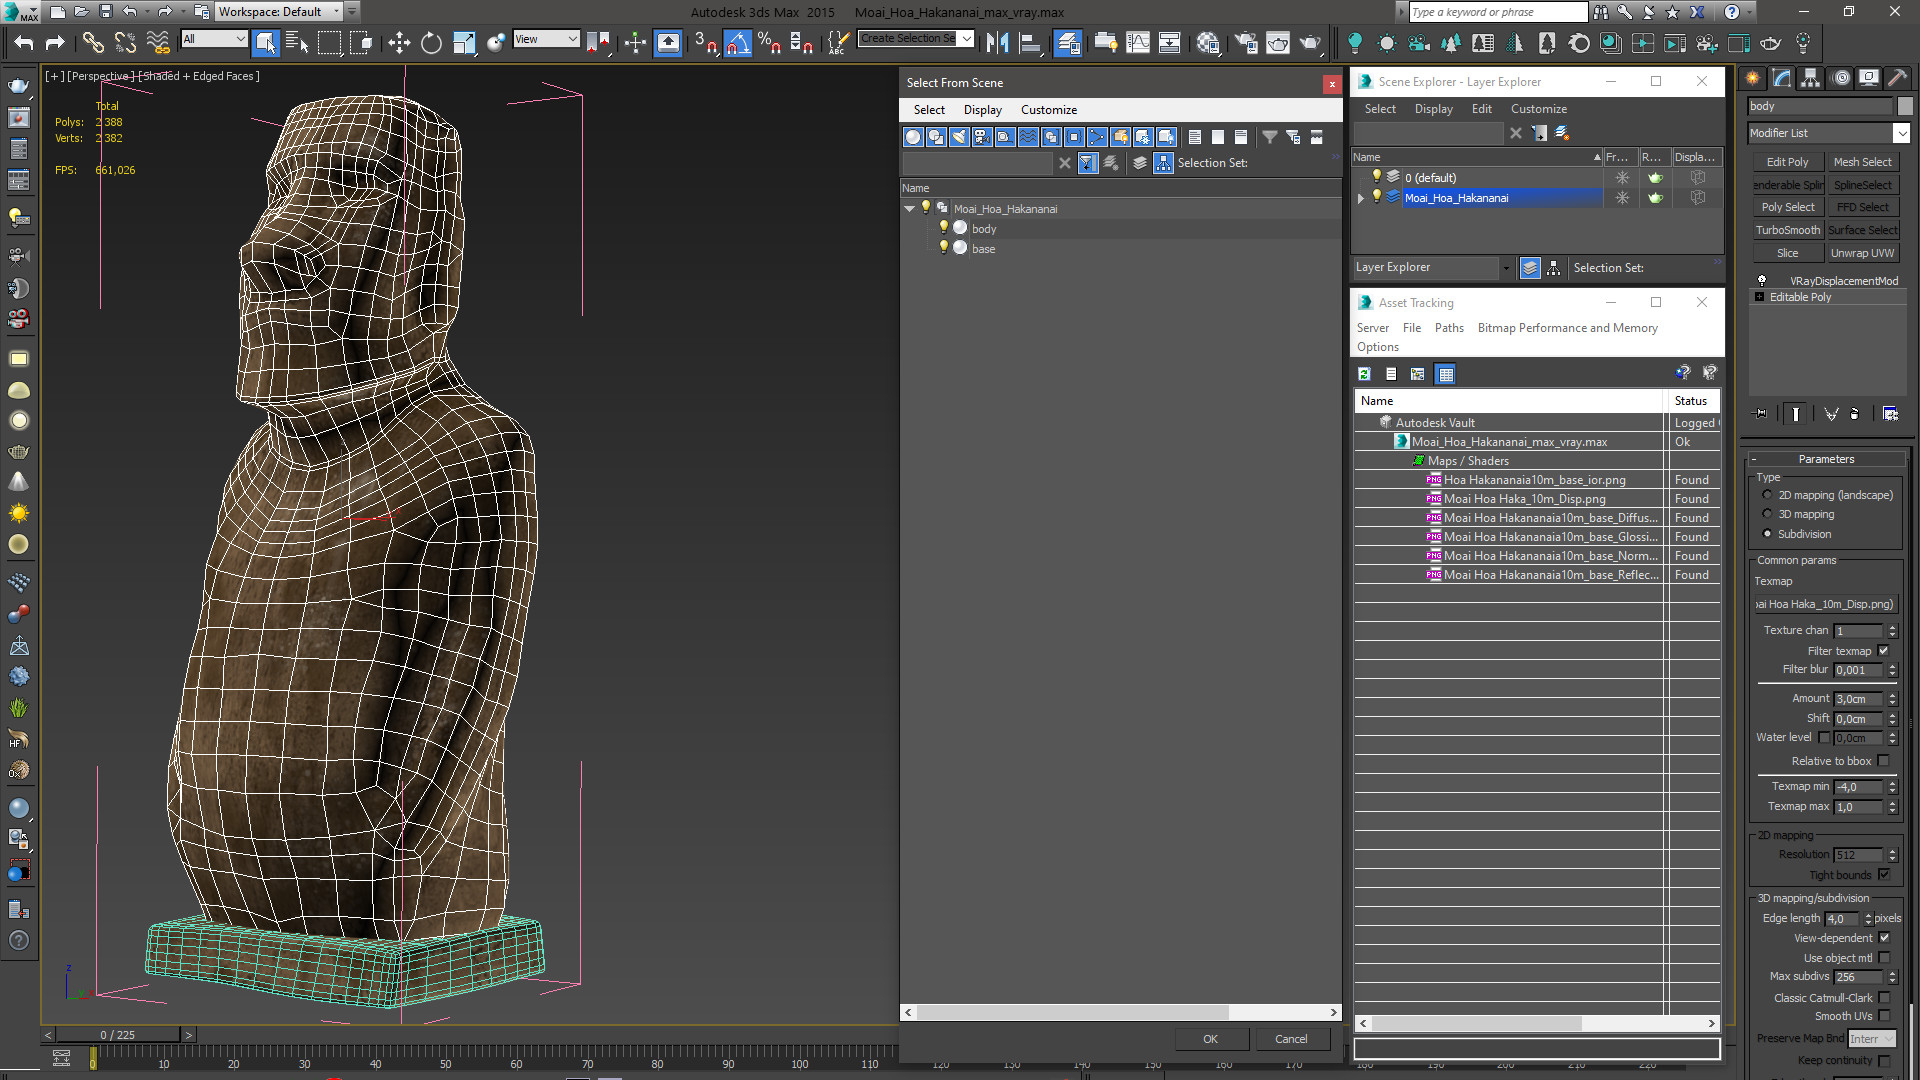This screenshot has height=1080, width=1920.
Task: Expand Editable Poly modifier plus sign
Action: point(1759,297)
